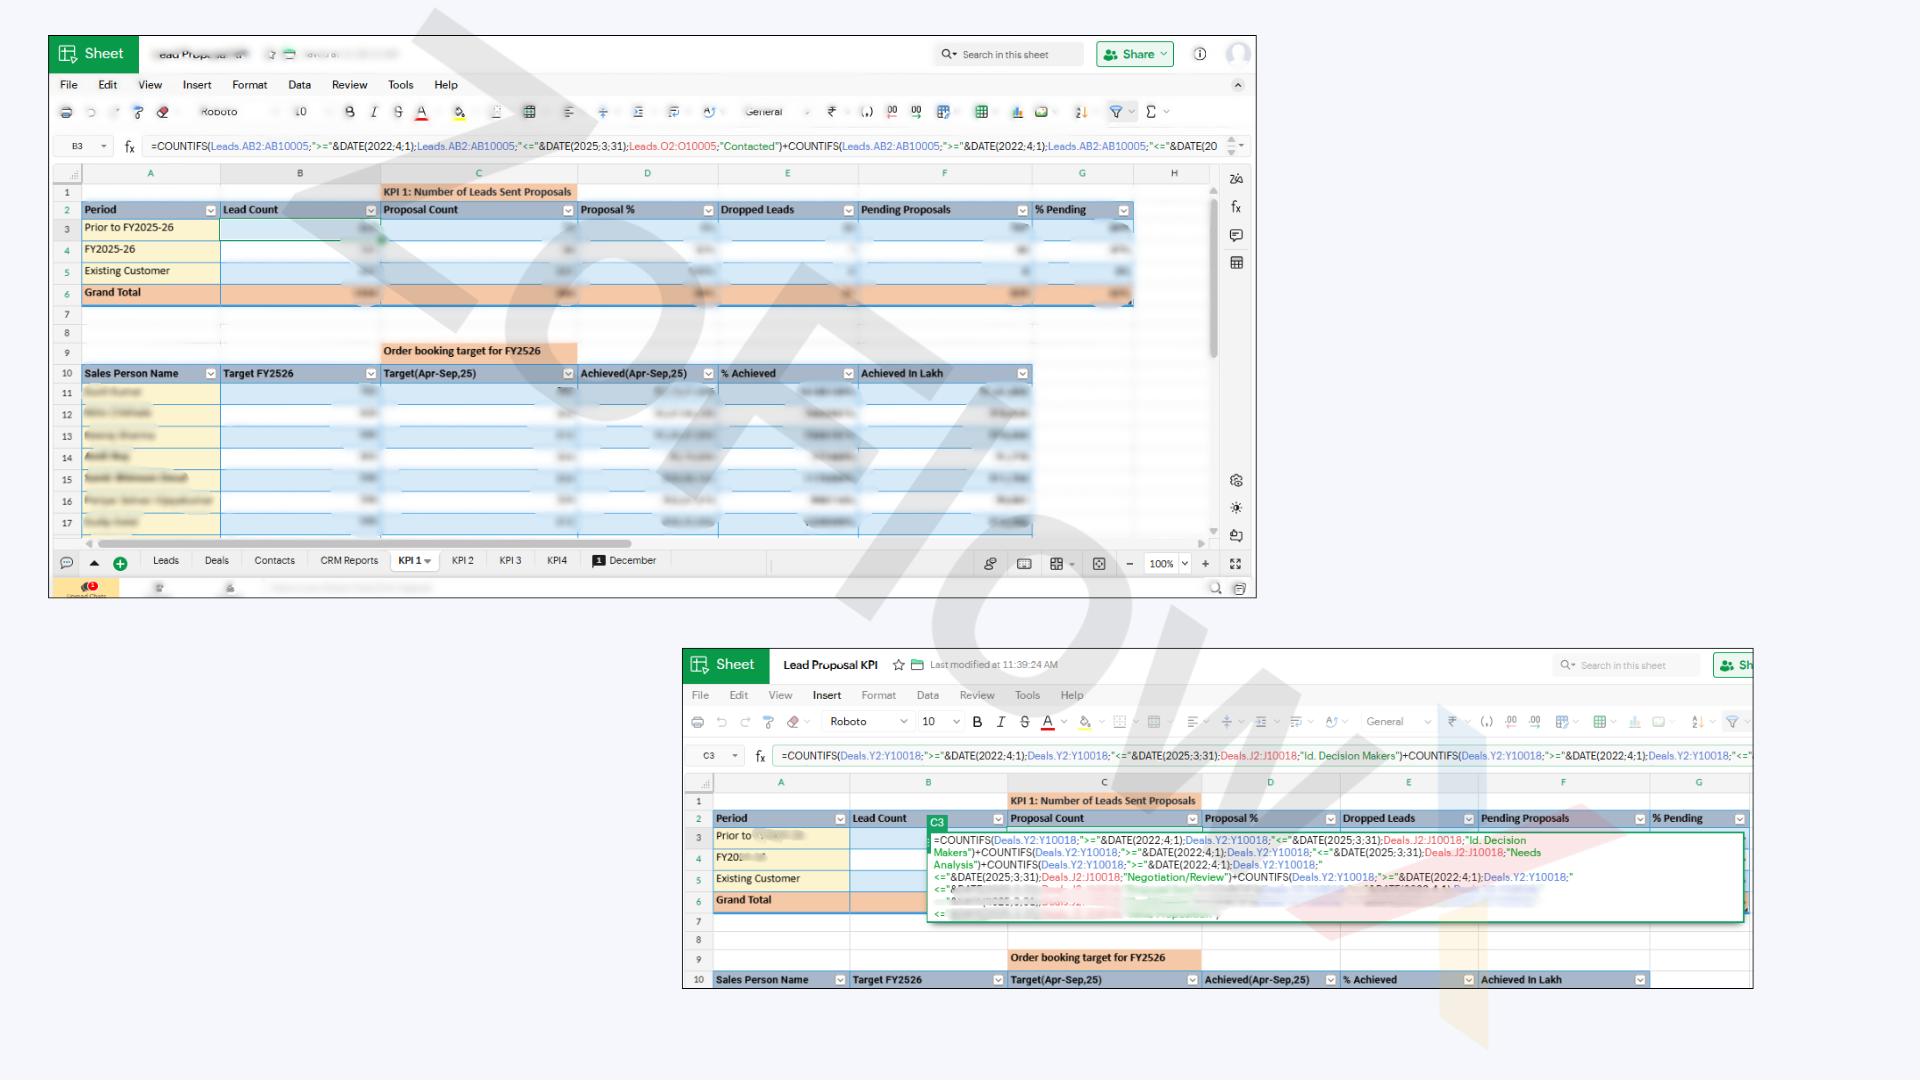1920x1080 pixels.
Task: Toggle strikethrough in the top window toolbar
Action: [x=398, y=112]
